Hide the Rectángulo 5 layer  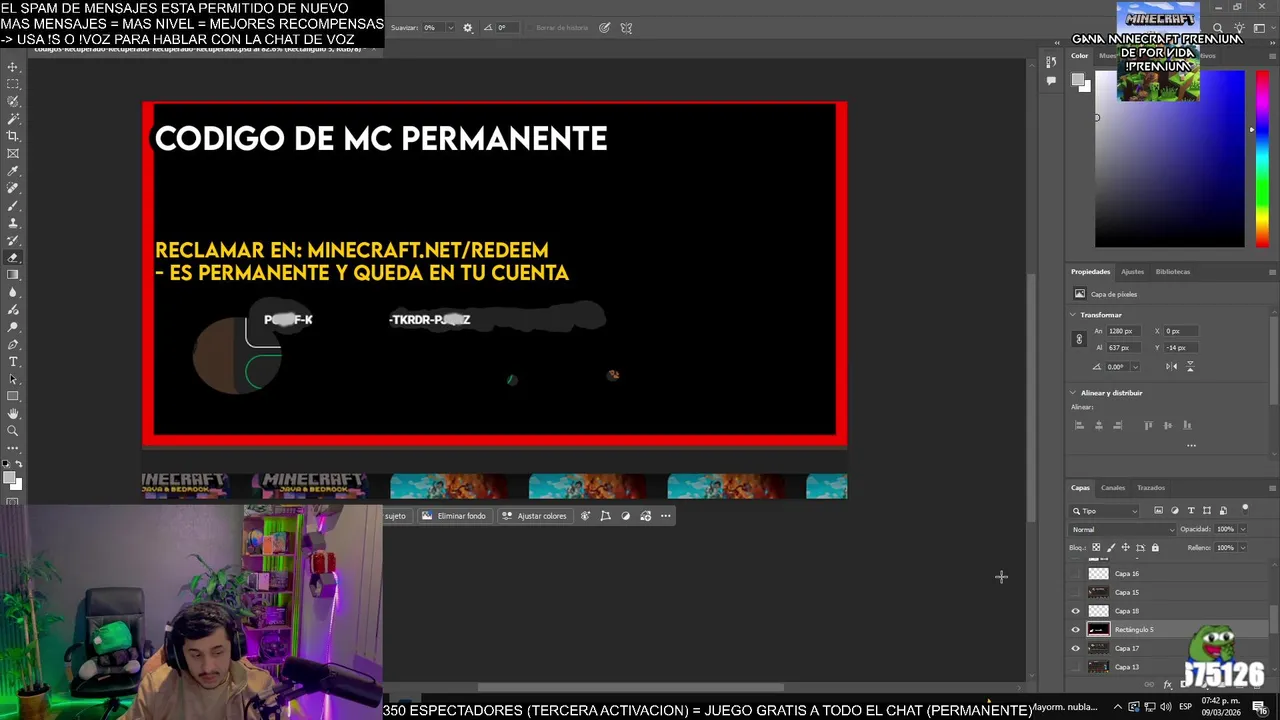1076,630
